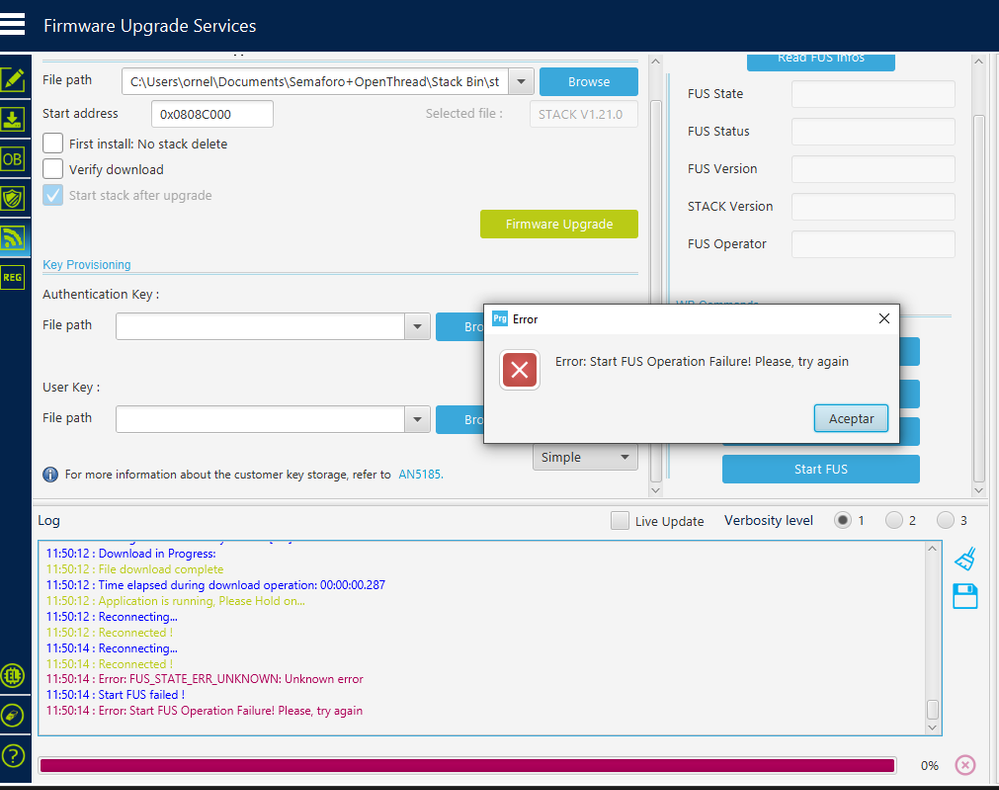999x790 pixels.
Task: Click the STACK Version field
Action: (873, 206)
